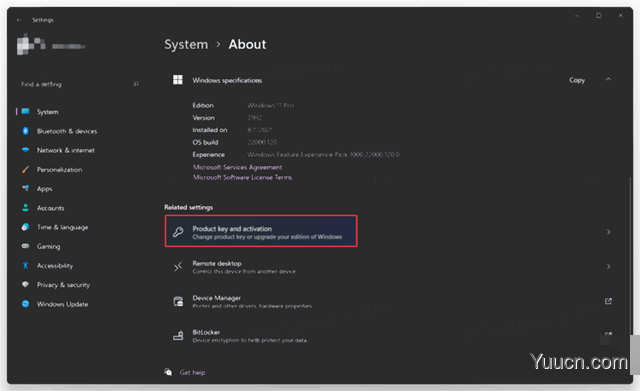This screenshot has height=391, width=640.
Task: Click the Privacy & security shield icon
Action: [25, 284]
